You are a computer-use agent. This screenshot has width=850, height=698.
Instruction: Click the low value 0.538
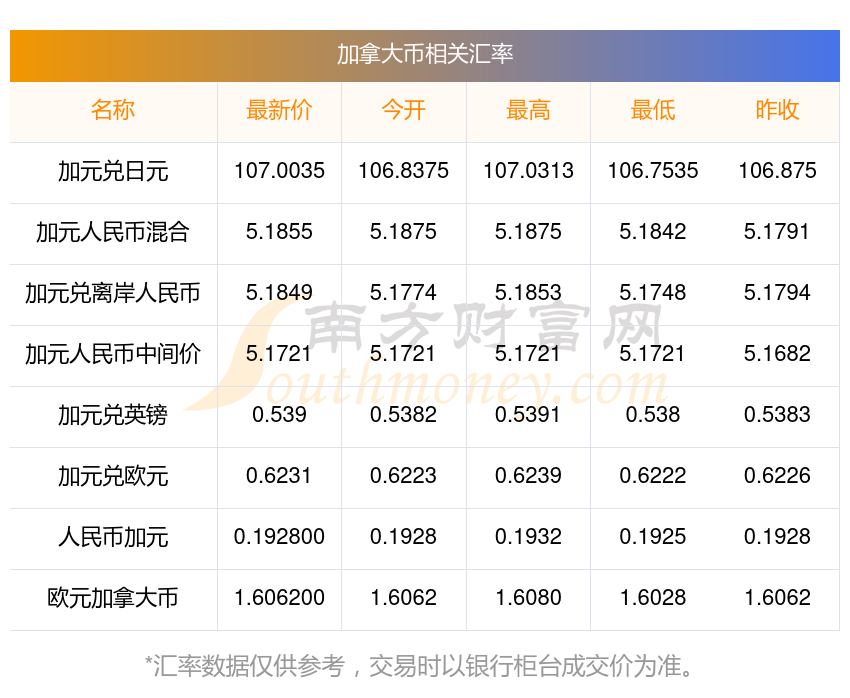653,415
